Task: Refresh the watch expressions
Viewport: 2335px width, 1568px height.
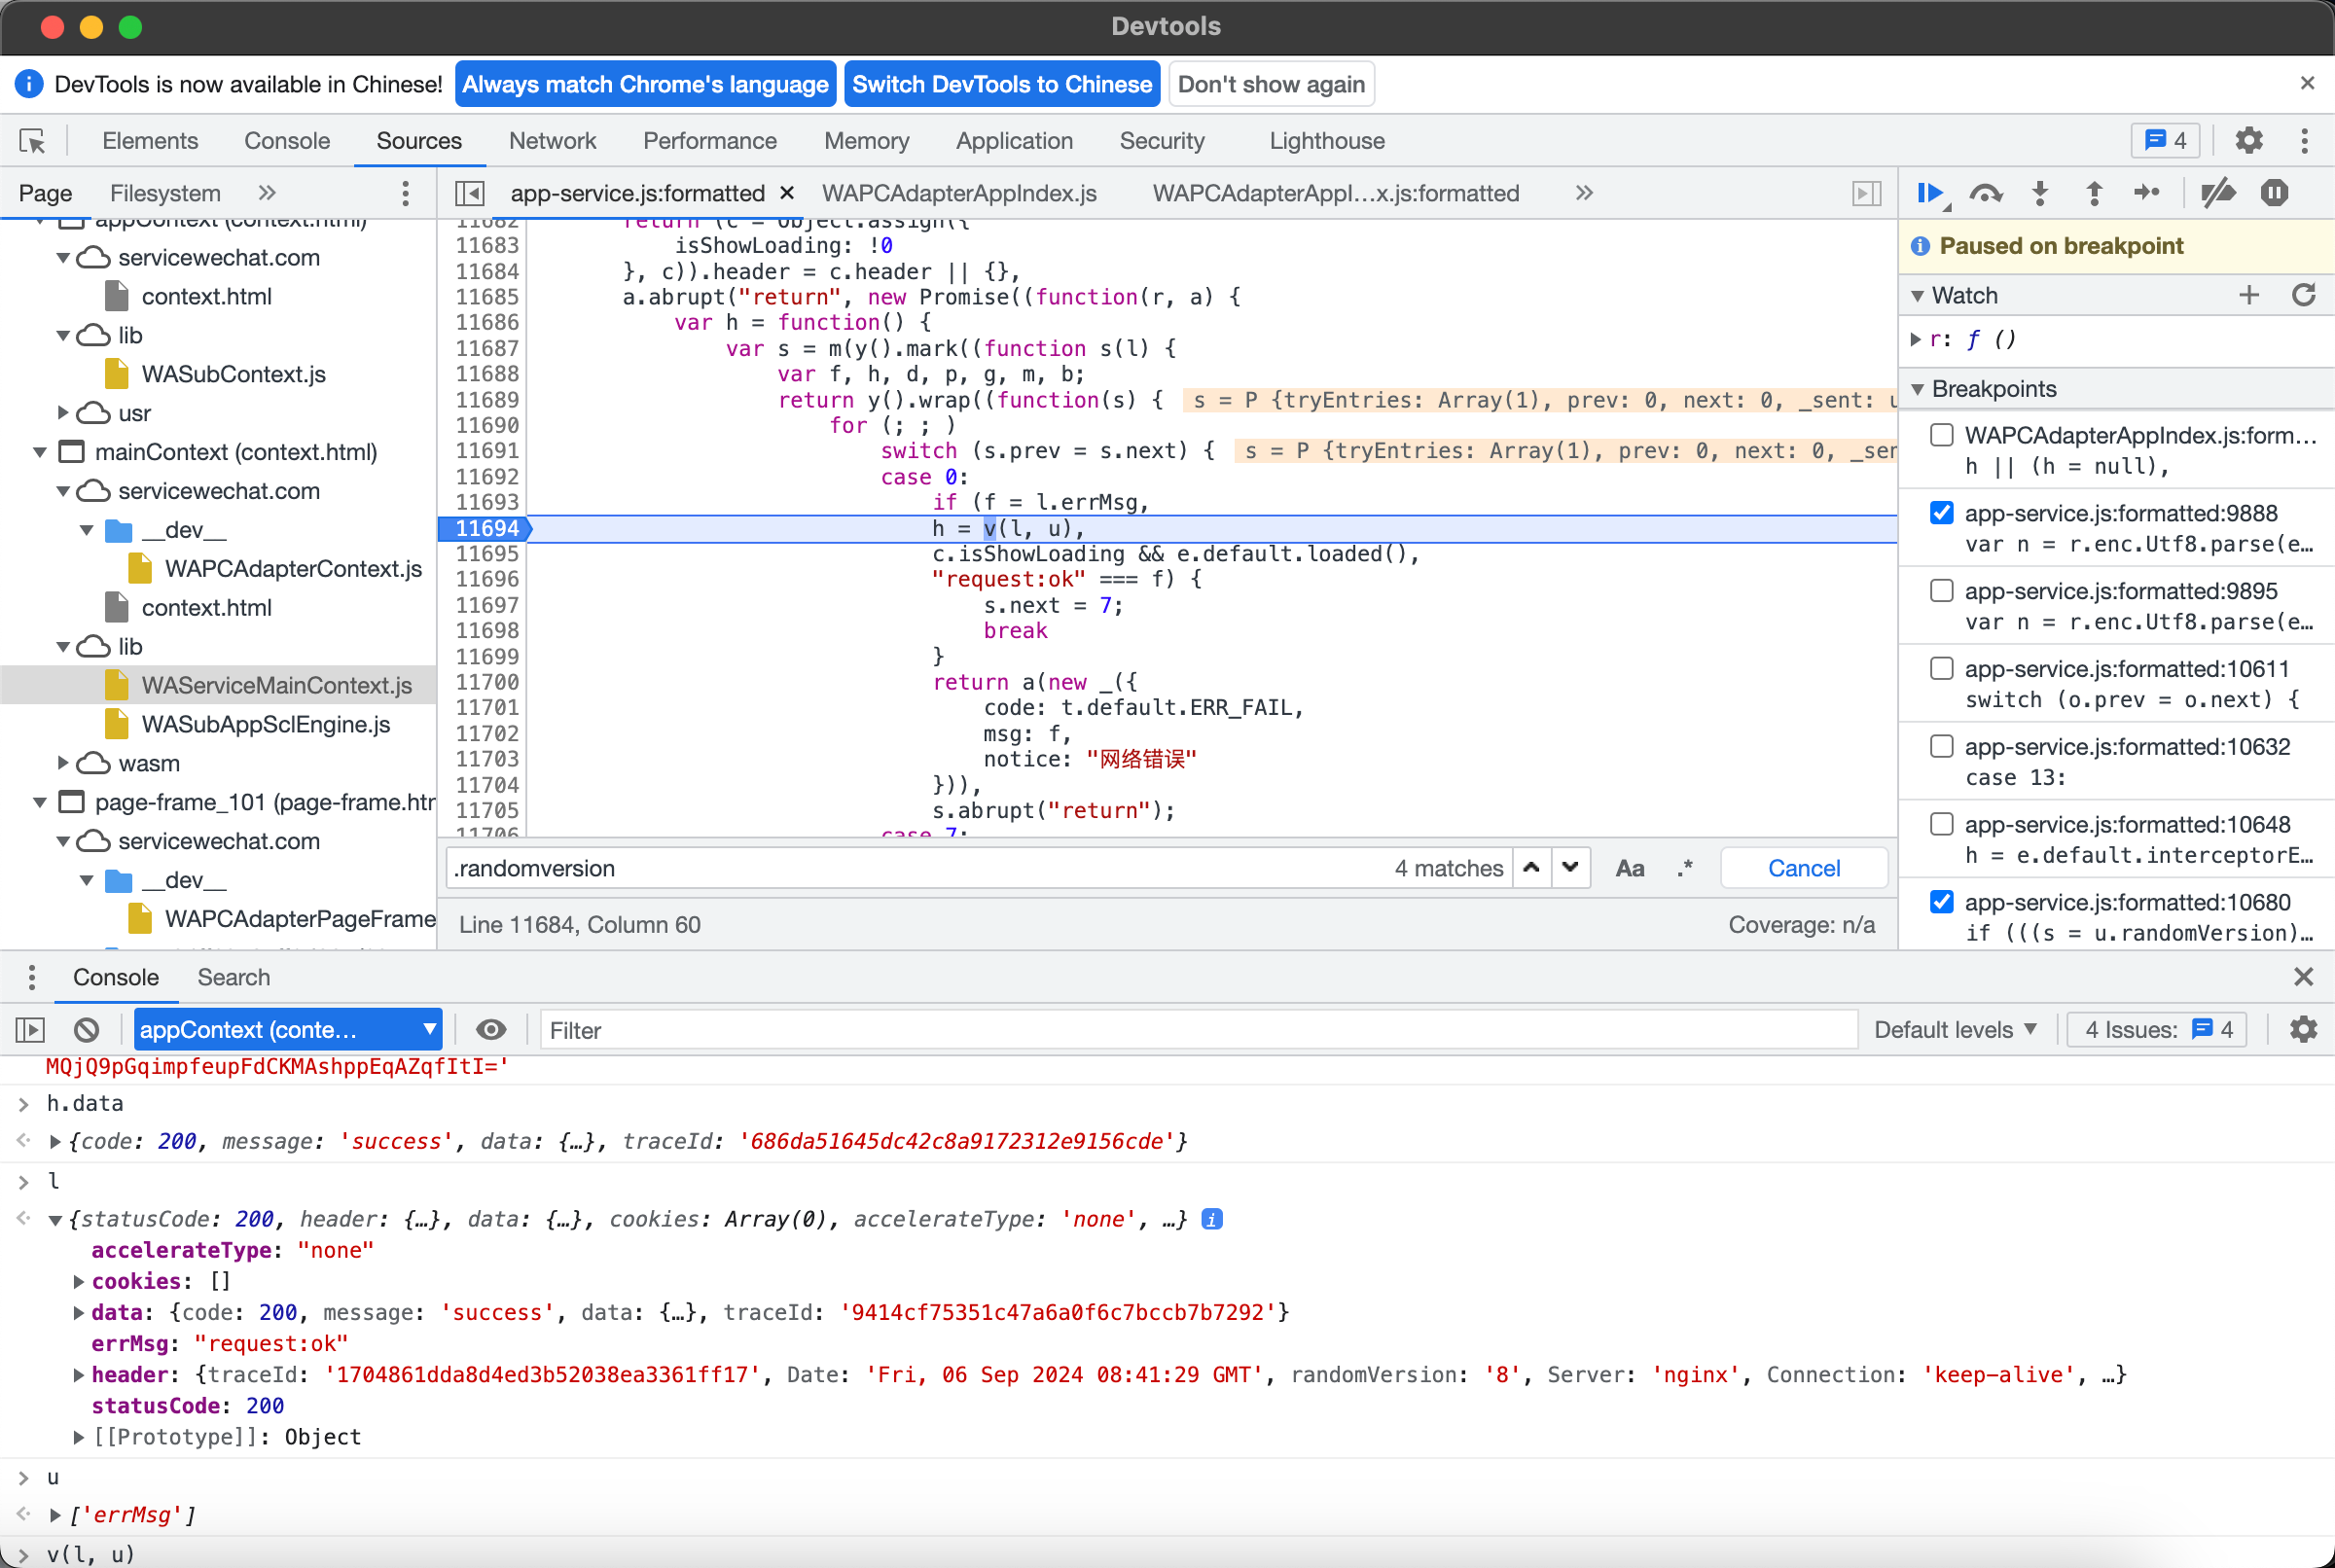Action: [2304, 295]
